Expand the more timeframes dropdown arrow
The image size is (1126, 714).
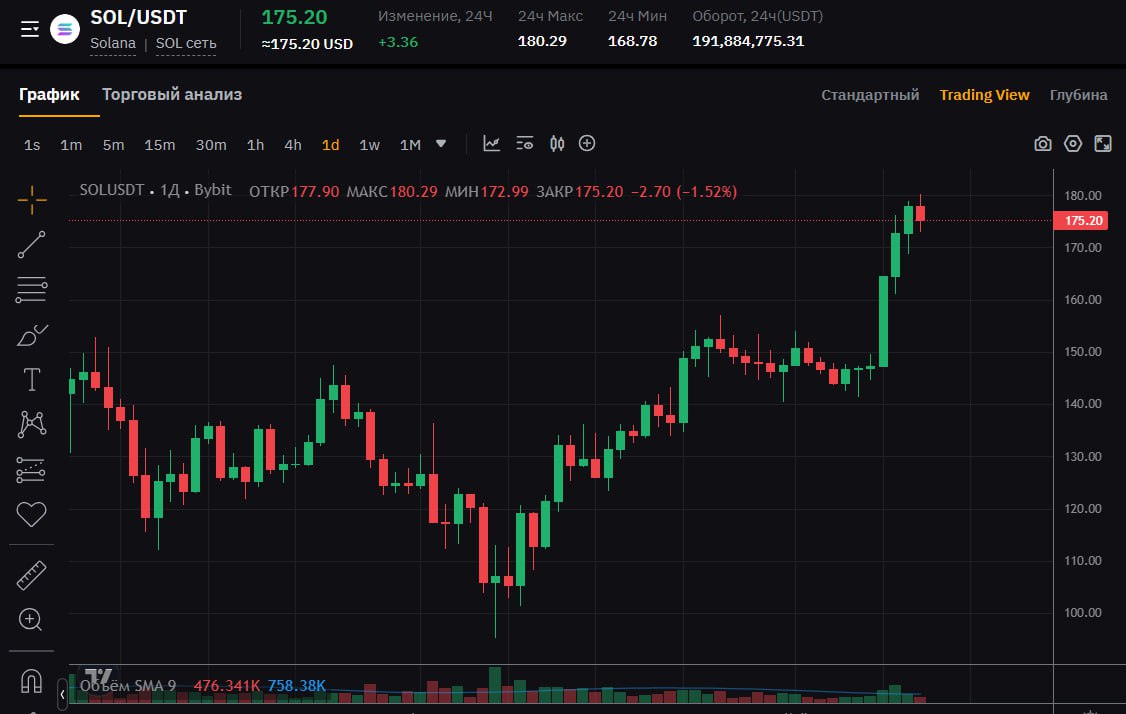click(441, 144)
